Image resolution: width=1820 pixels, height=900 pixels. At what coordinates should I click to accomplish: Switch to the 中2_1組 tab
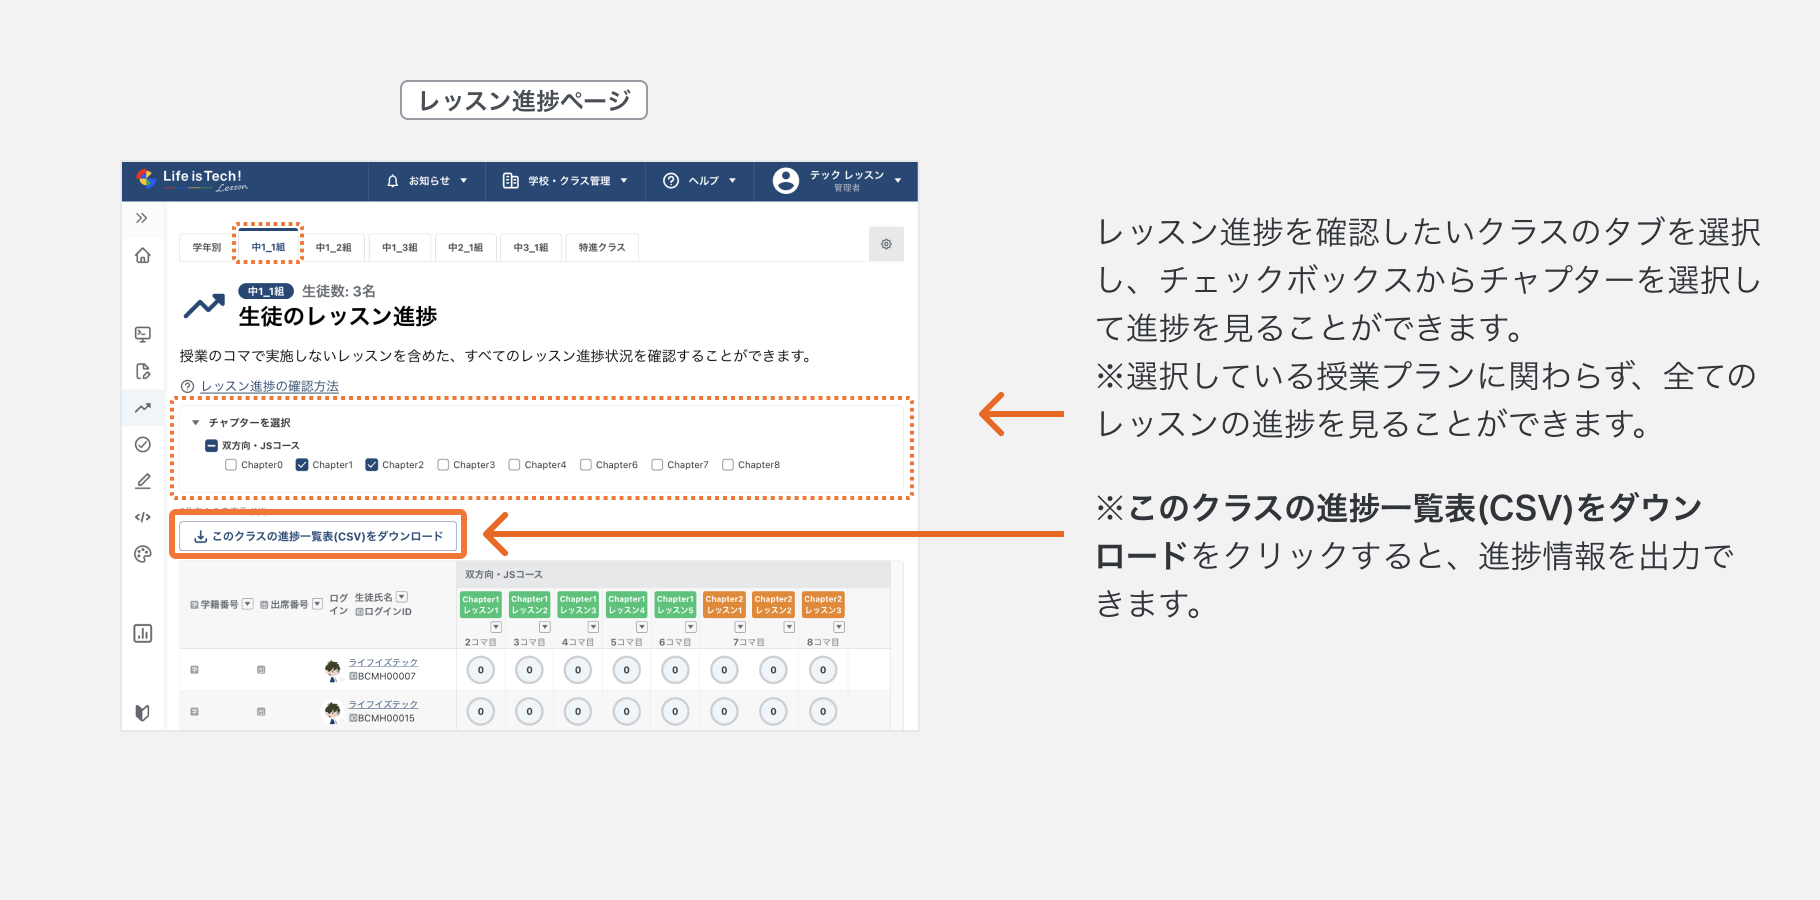click(465, 246)
